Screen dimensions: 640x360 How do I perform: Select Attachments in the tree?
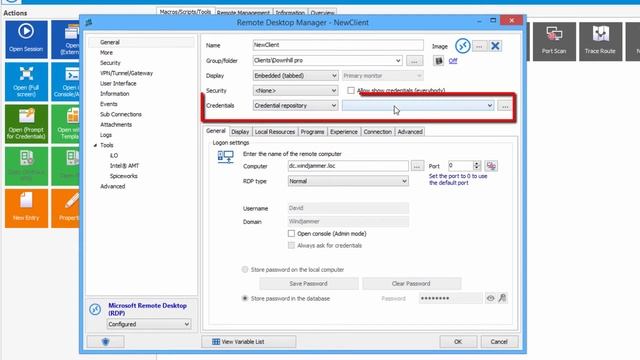point(116,124)
